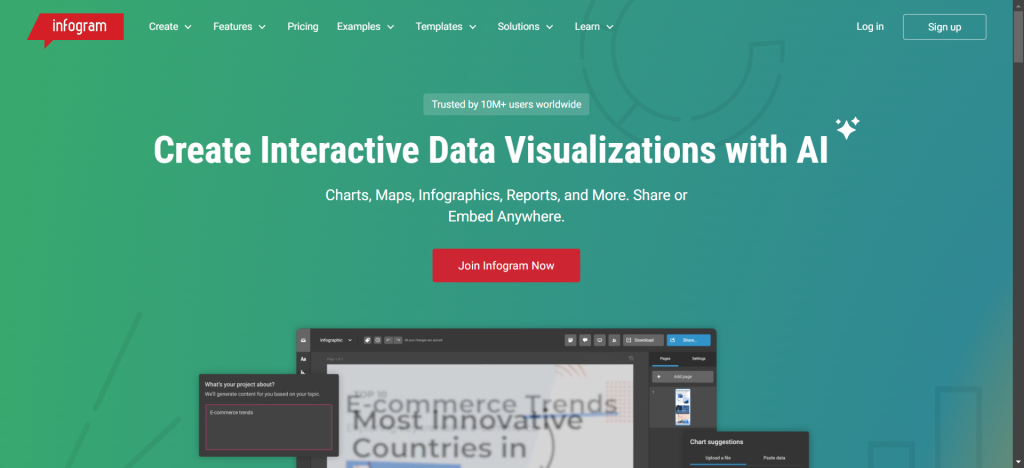
Task: Click the Aa text tool in editor sidebar
Action: click(303, 359)
